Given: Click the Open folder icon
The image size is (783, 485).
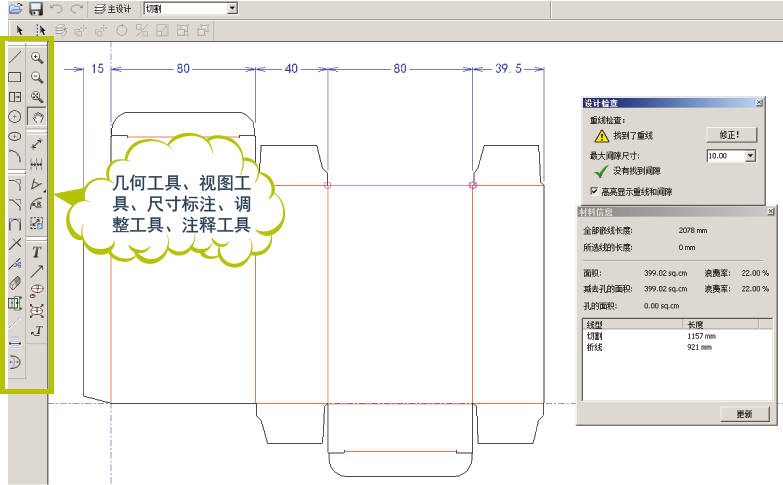Looking at the screenshot, I should pyautogui.click(x=15, y=8).
